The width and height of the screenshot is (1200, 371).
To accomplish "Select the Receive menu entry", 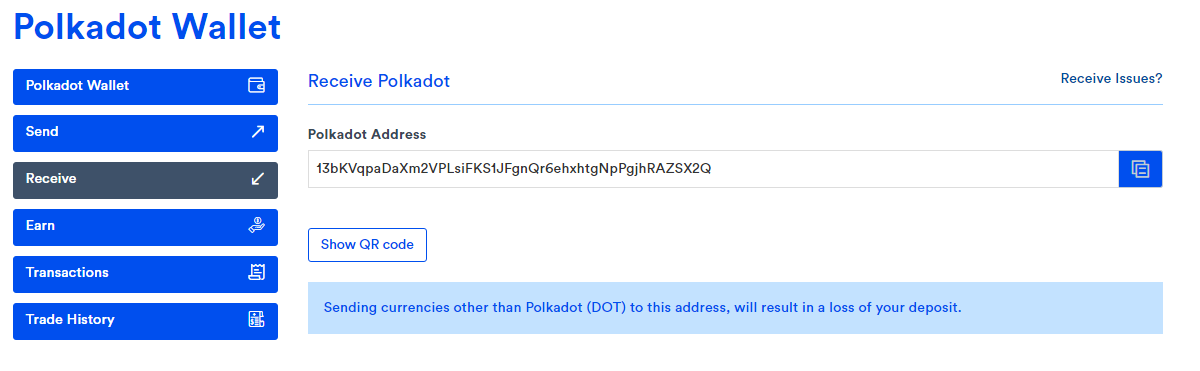I will 145,179.
